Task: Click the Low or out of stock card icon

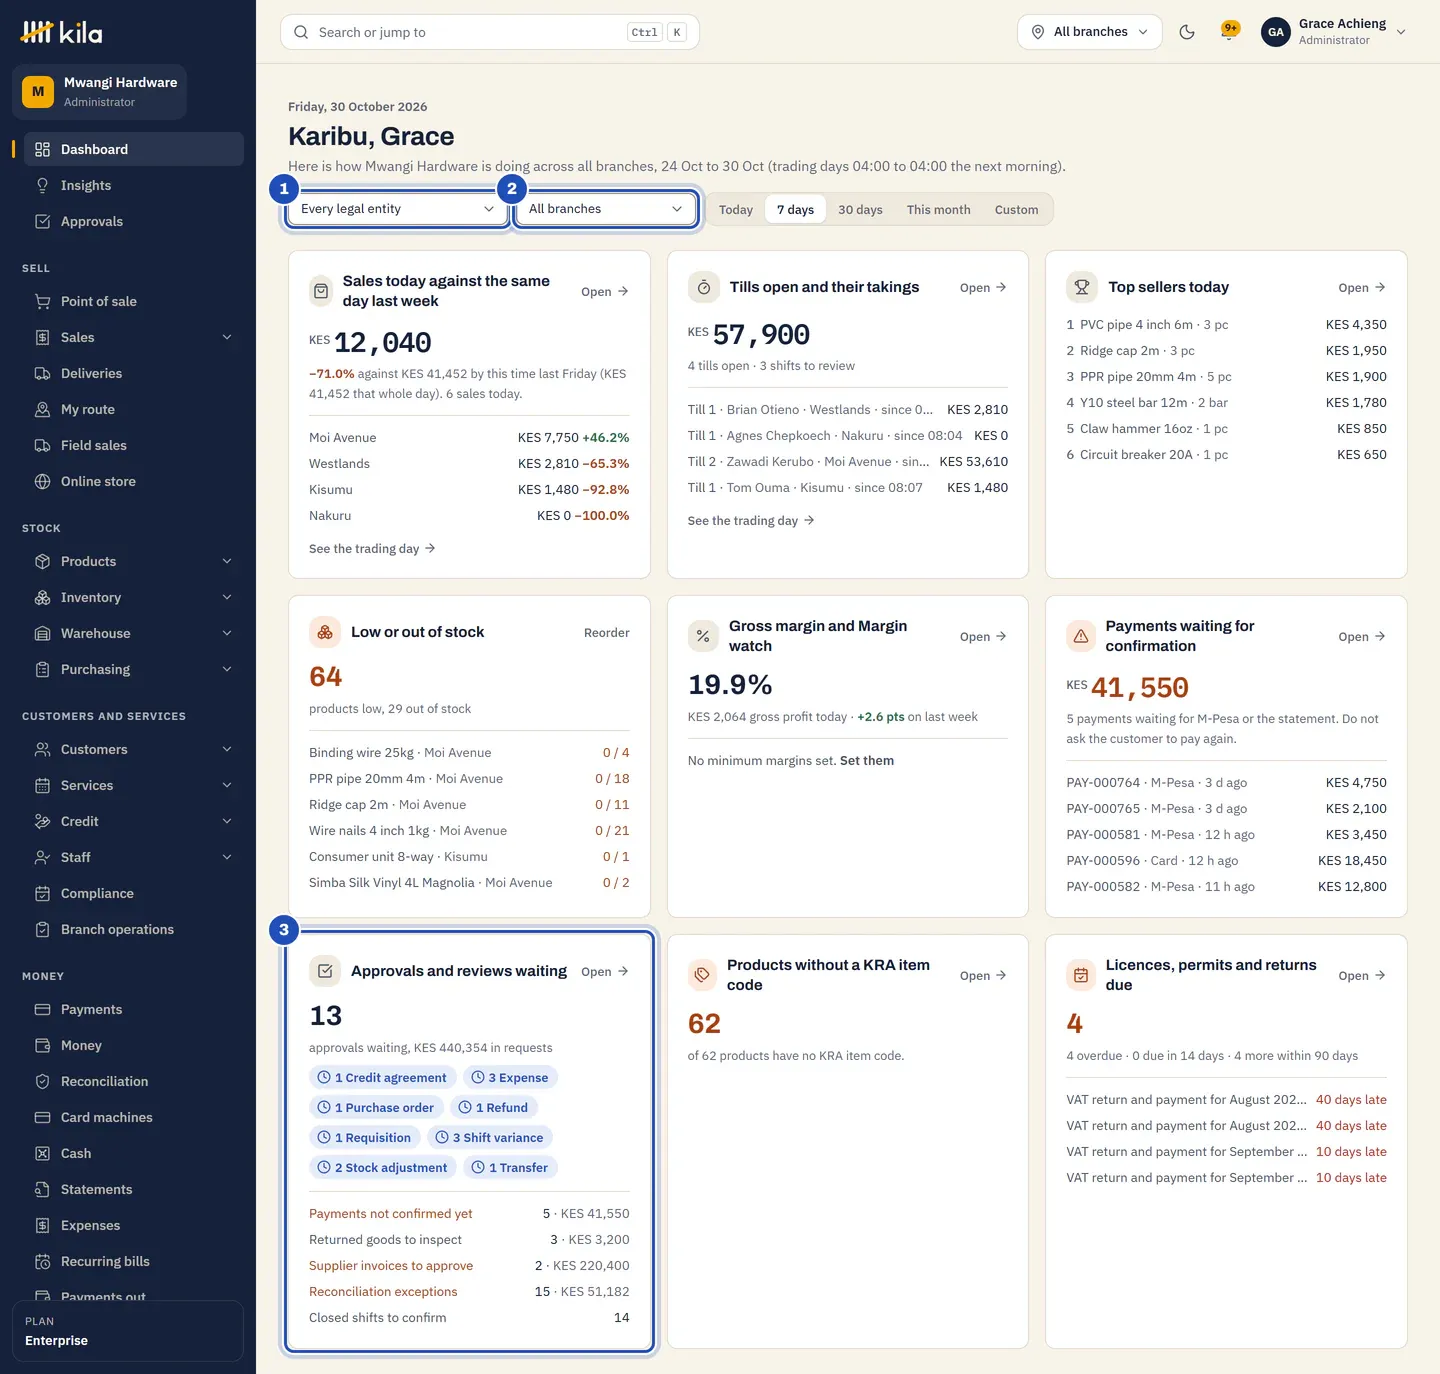Action: [x=325, y=632]
